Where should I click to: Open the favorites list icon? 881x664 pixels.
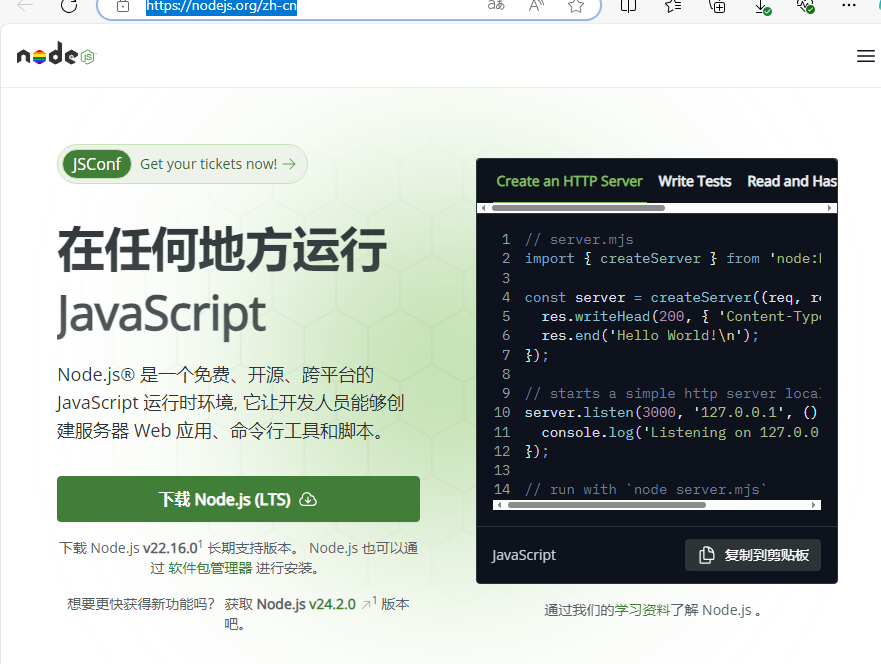click(673, 6)
